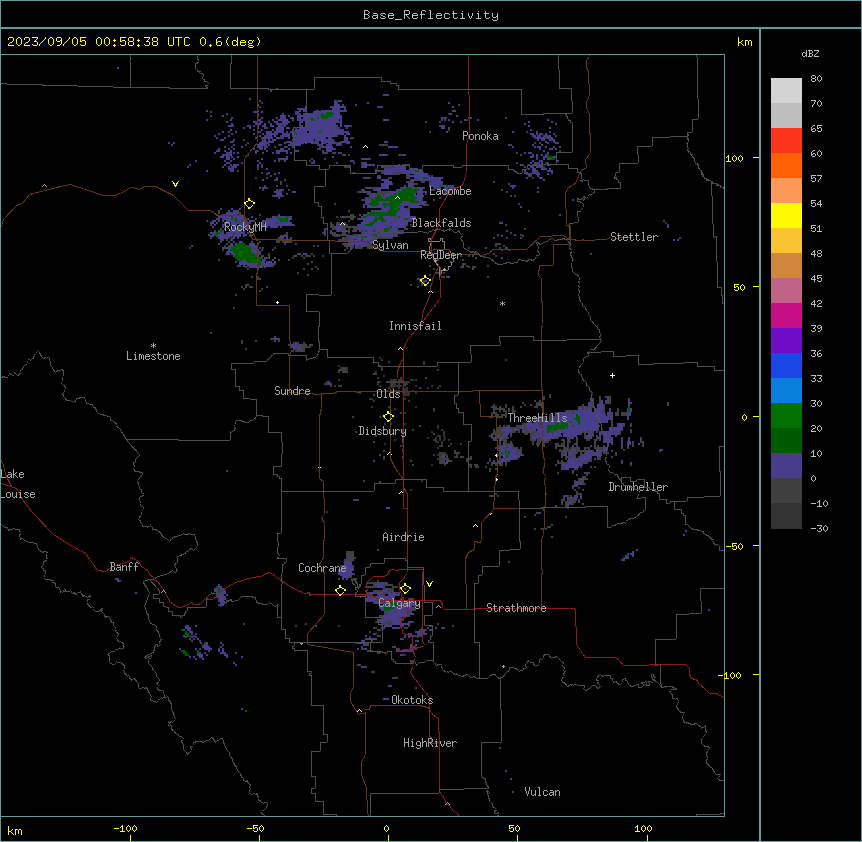Select the yellow diamond marker east of Cochrane
The width and height of the screenshot is (862, 842).
pyautogui.click(x=340, y=590)
